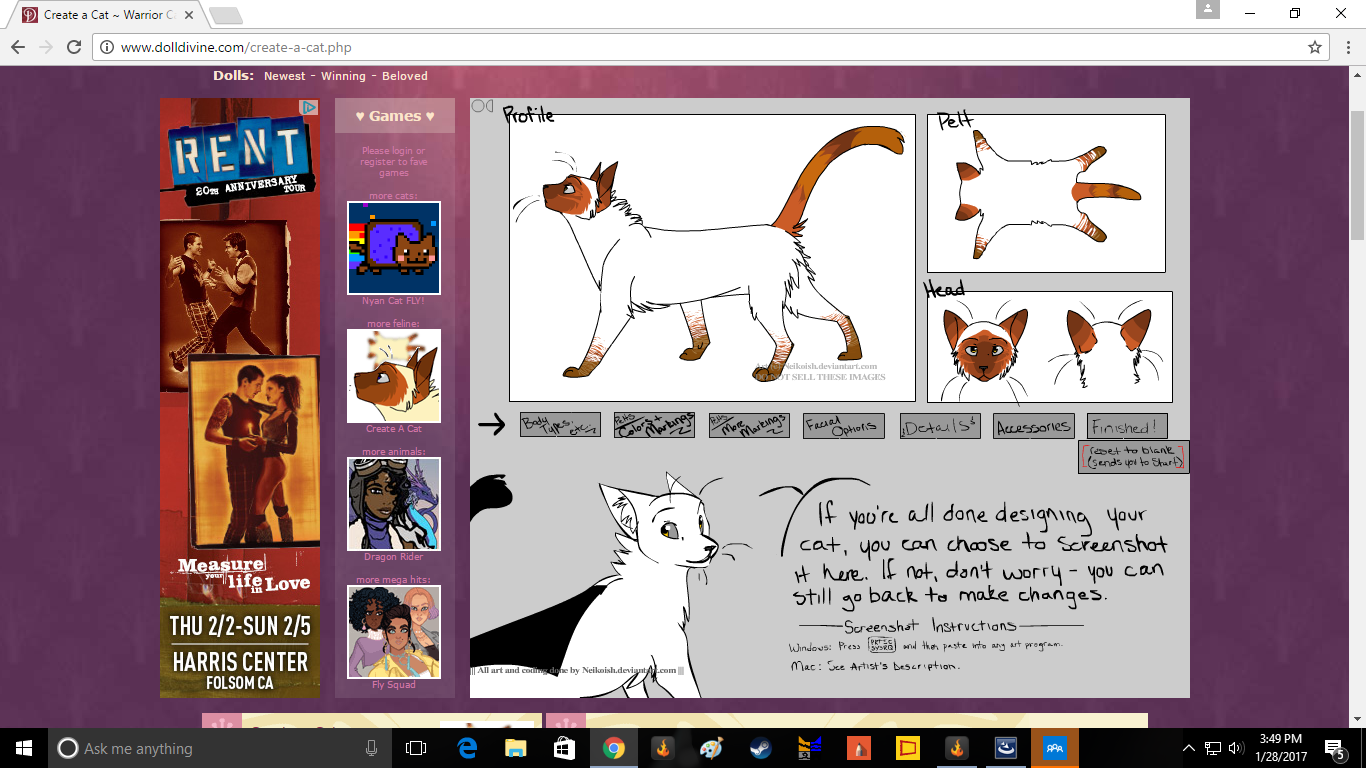Open the Paint palette taskbar icon
Image resolution: width=1366 pixels, height=768 pixels.
710,748
